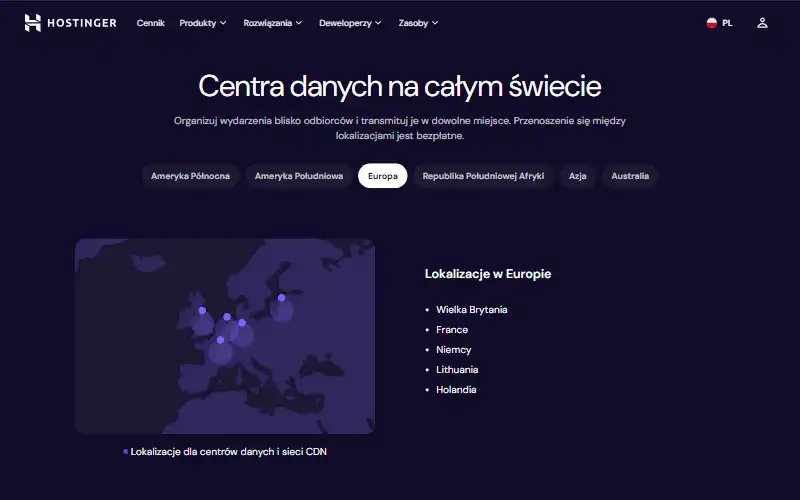Open the user account icon
This screenshot has width=800, height=500.
[762, 23]
